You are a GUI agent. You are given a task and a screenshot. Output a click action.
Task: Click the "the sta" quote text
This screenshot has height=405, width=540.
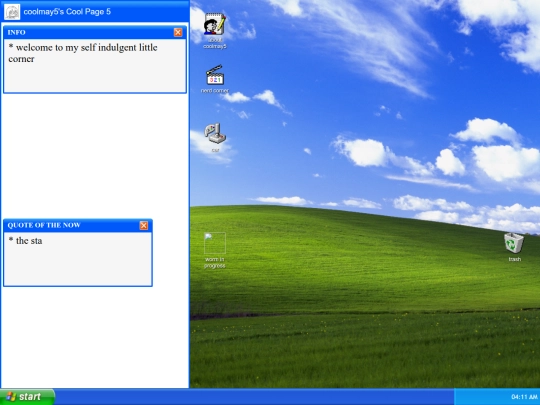[25, 241]
